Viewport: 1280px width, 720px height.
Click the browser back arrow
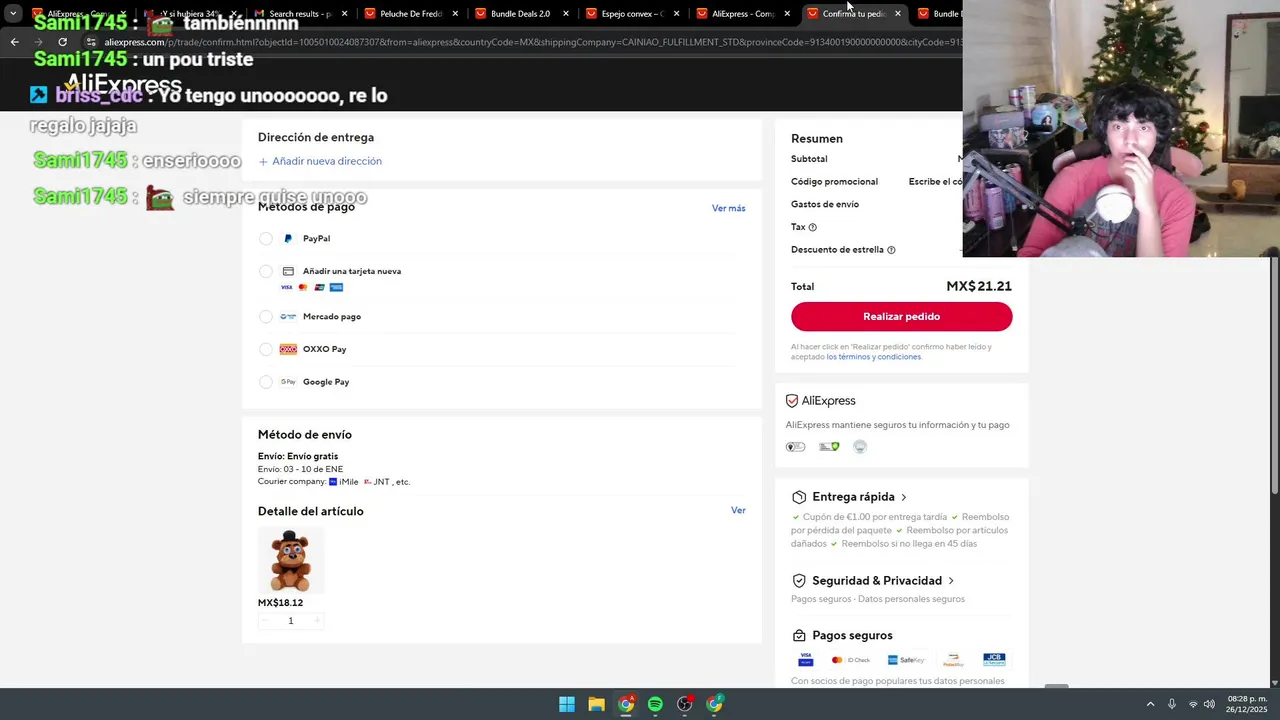(x=14, y=42)
